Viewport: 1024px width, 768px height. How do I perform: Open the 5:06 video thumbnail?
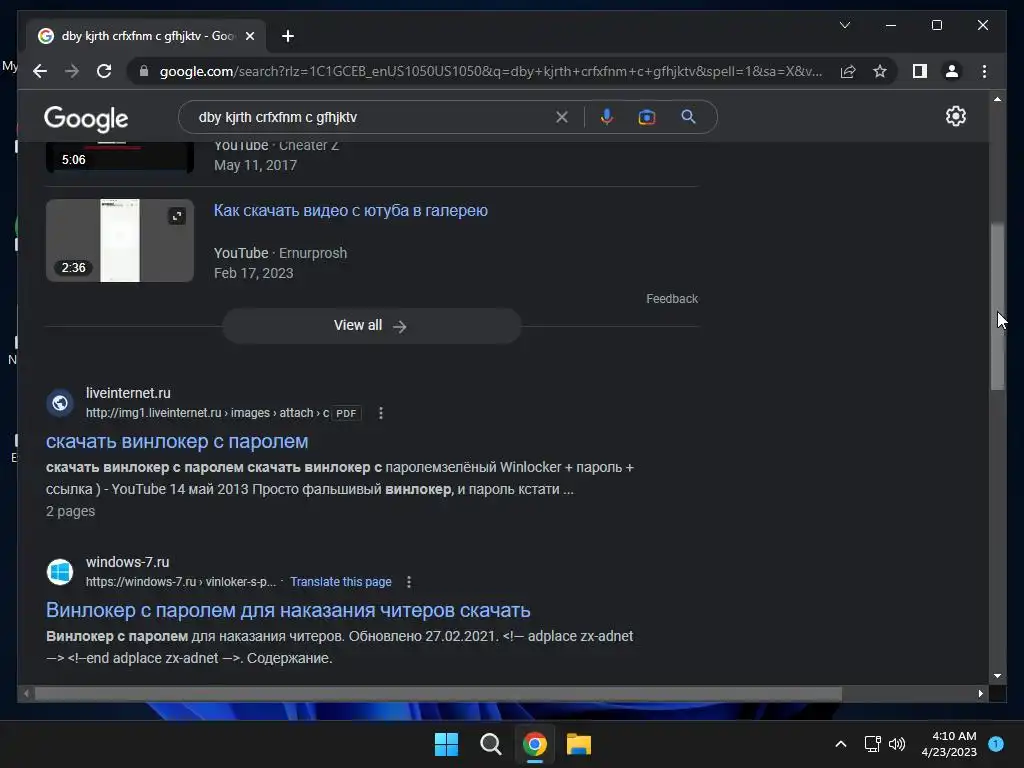[120, 157]
